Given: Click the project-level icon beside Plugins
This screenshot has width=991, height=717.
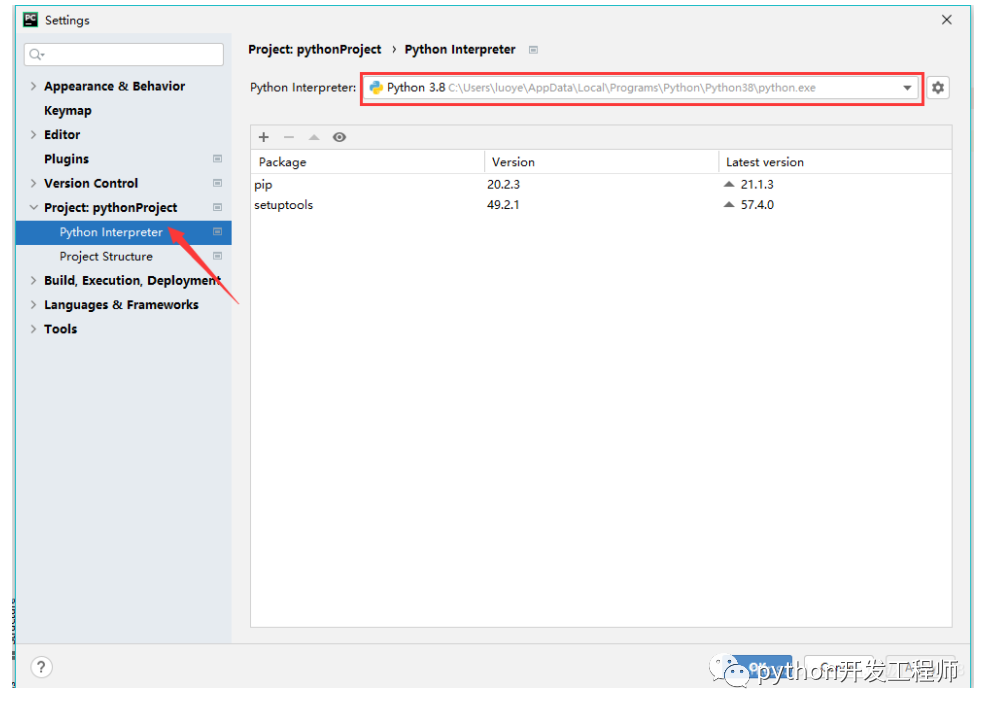Looking at the screenshot, I should 217,159.
